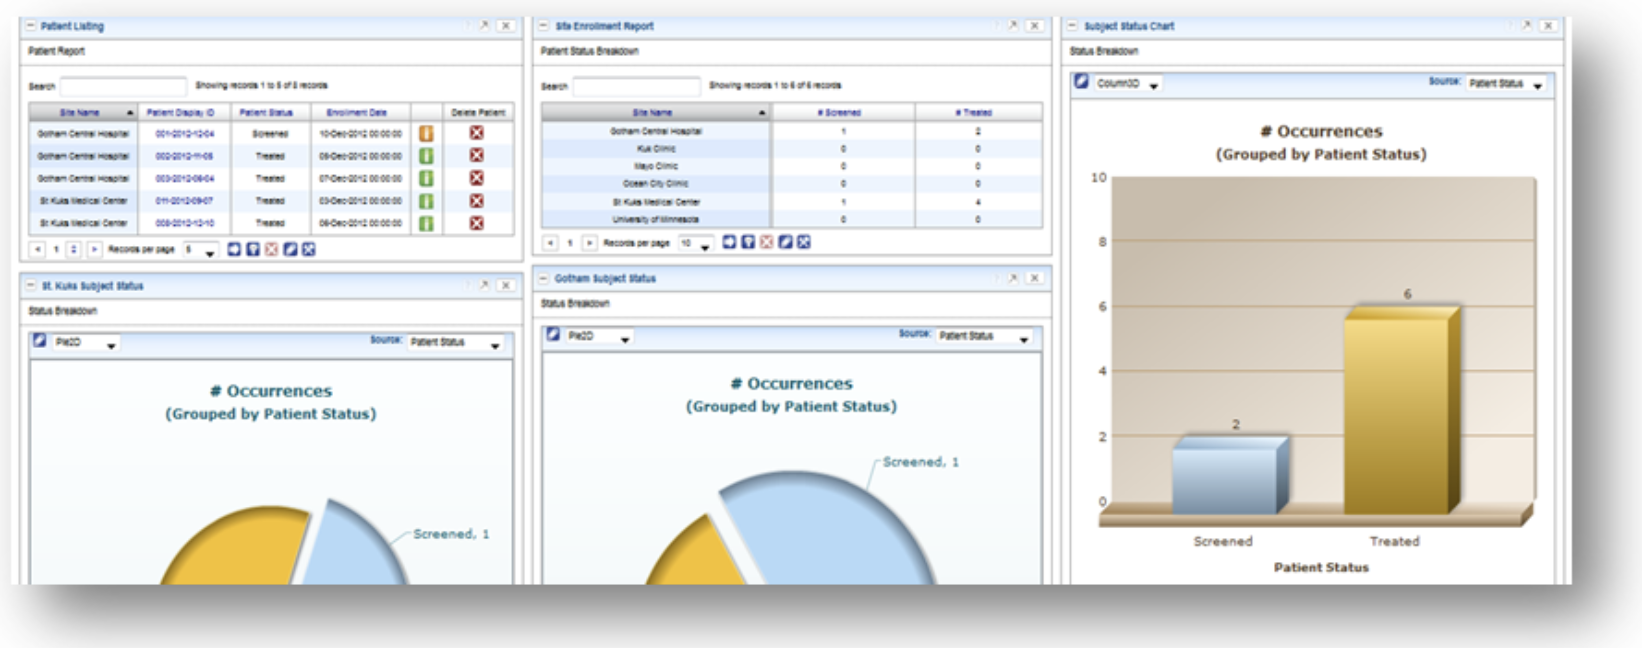Click the chart edit icon in Gotham Subject Status
This screenshot has height=648, width=1642.
click(x=553, y=335)
